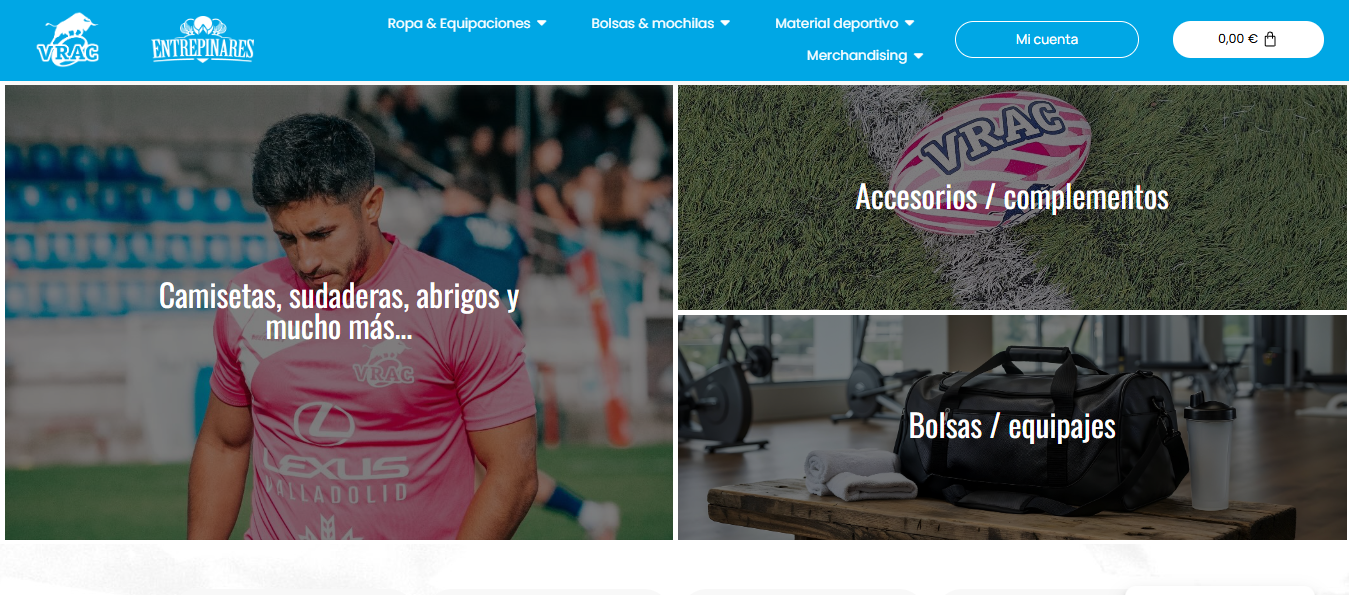Expand the Merchandising dropdown arrow

click(919, 56)
